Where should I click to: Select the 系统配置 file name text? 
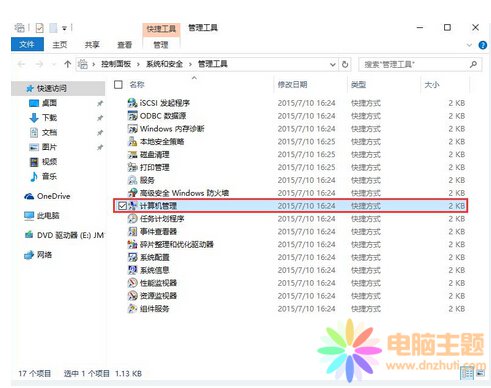tap(155, 257)
